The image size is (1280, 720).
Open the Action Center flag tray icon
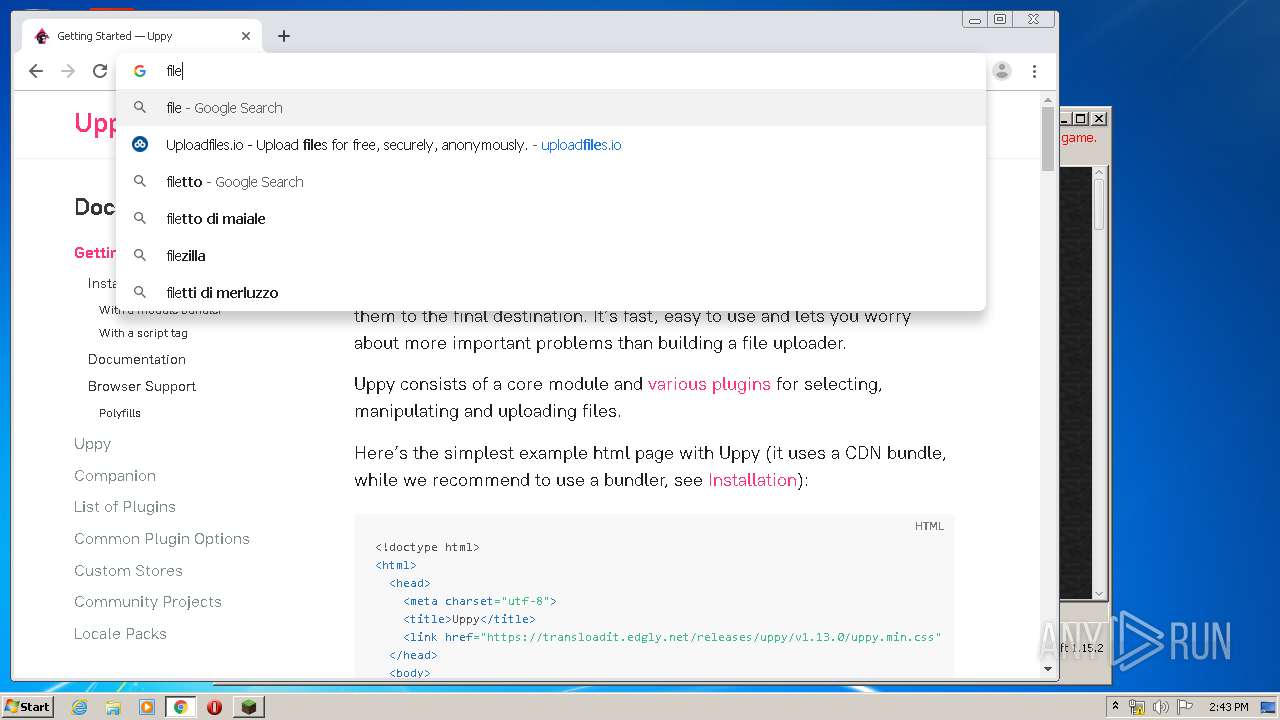(x=1185, y=707)
